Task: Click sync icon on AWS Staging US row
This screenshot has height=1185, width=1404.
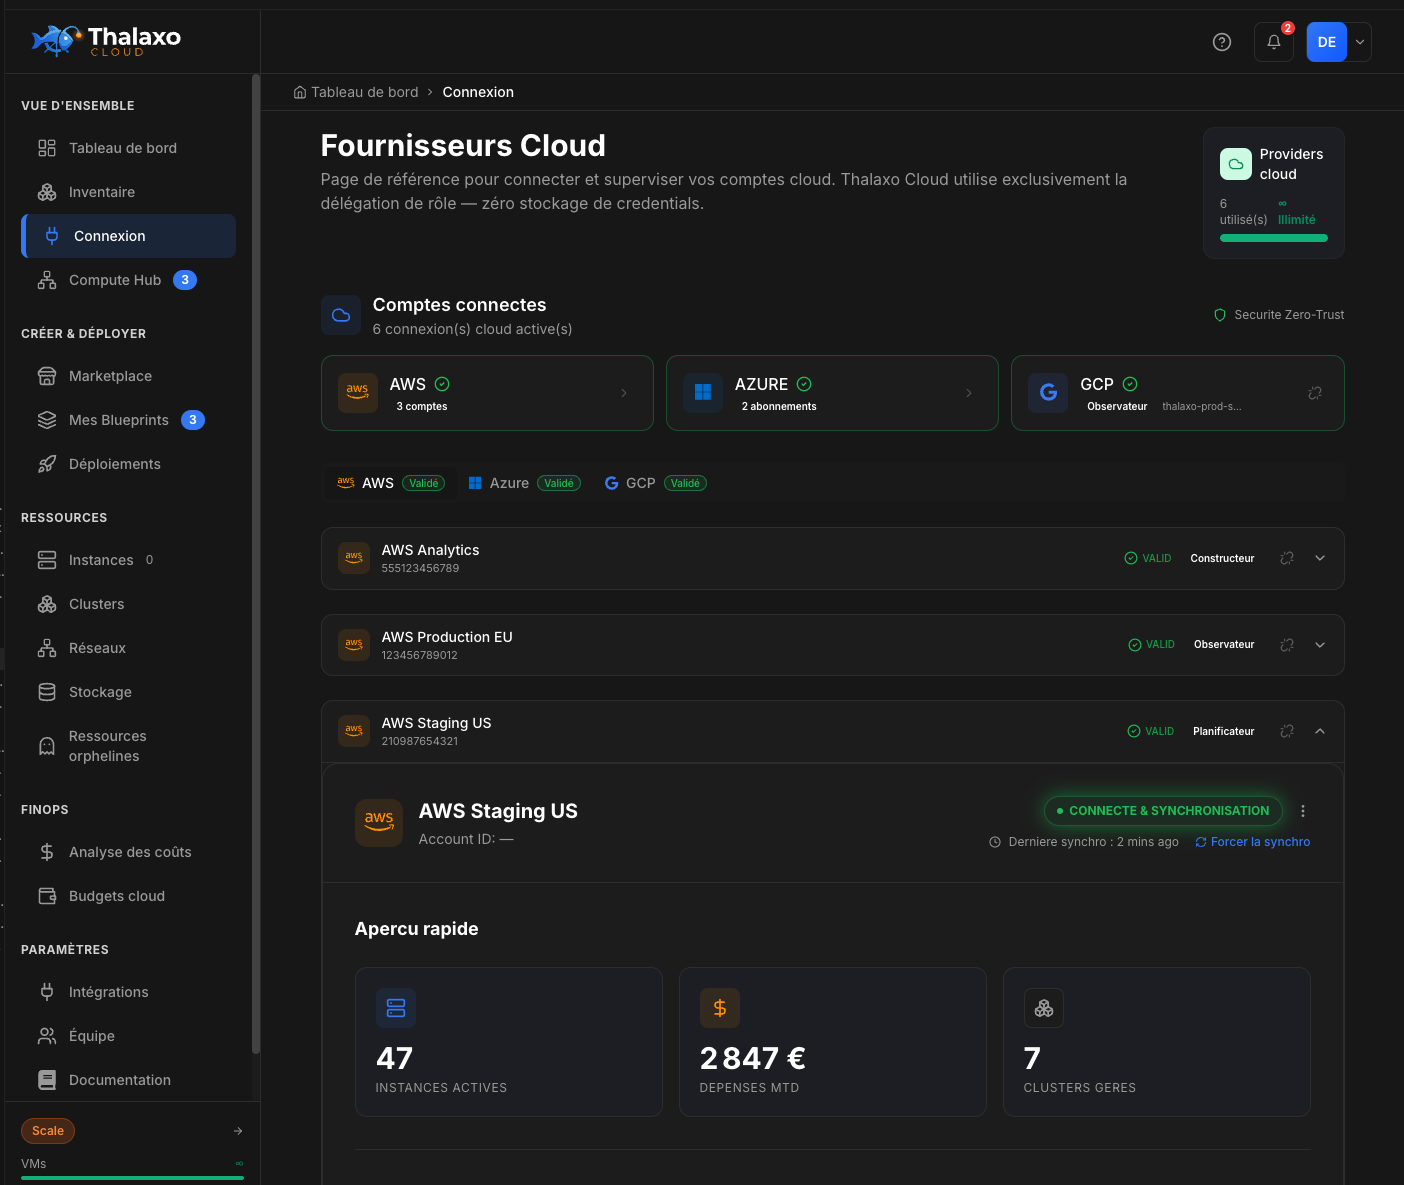Action: pos(1287,731)
